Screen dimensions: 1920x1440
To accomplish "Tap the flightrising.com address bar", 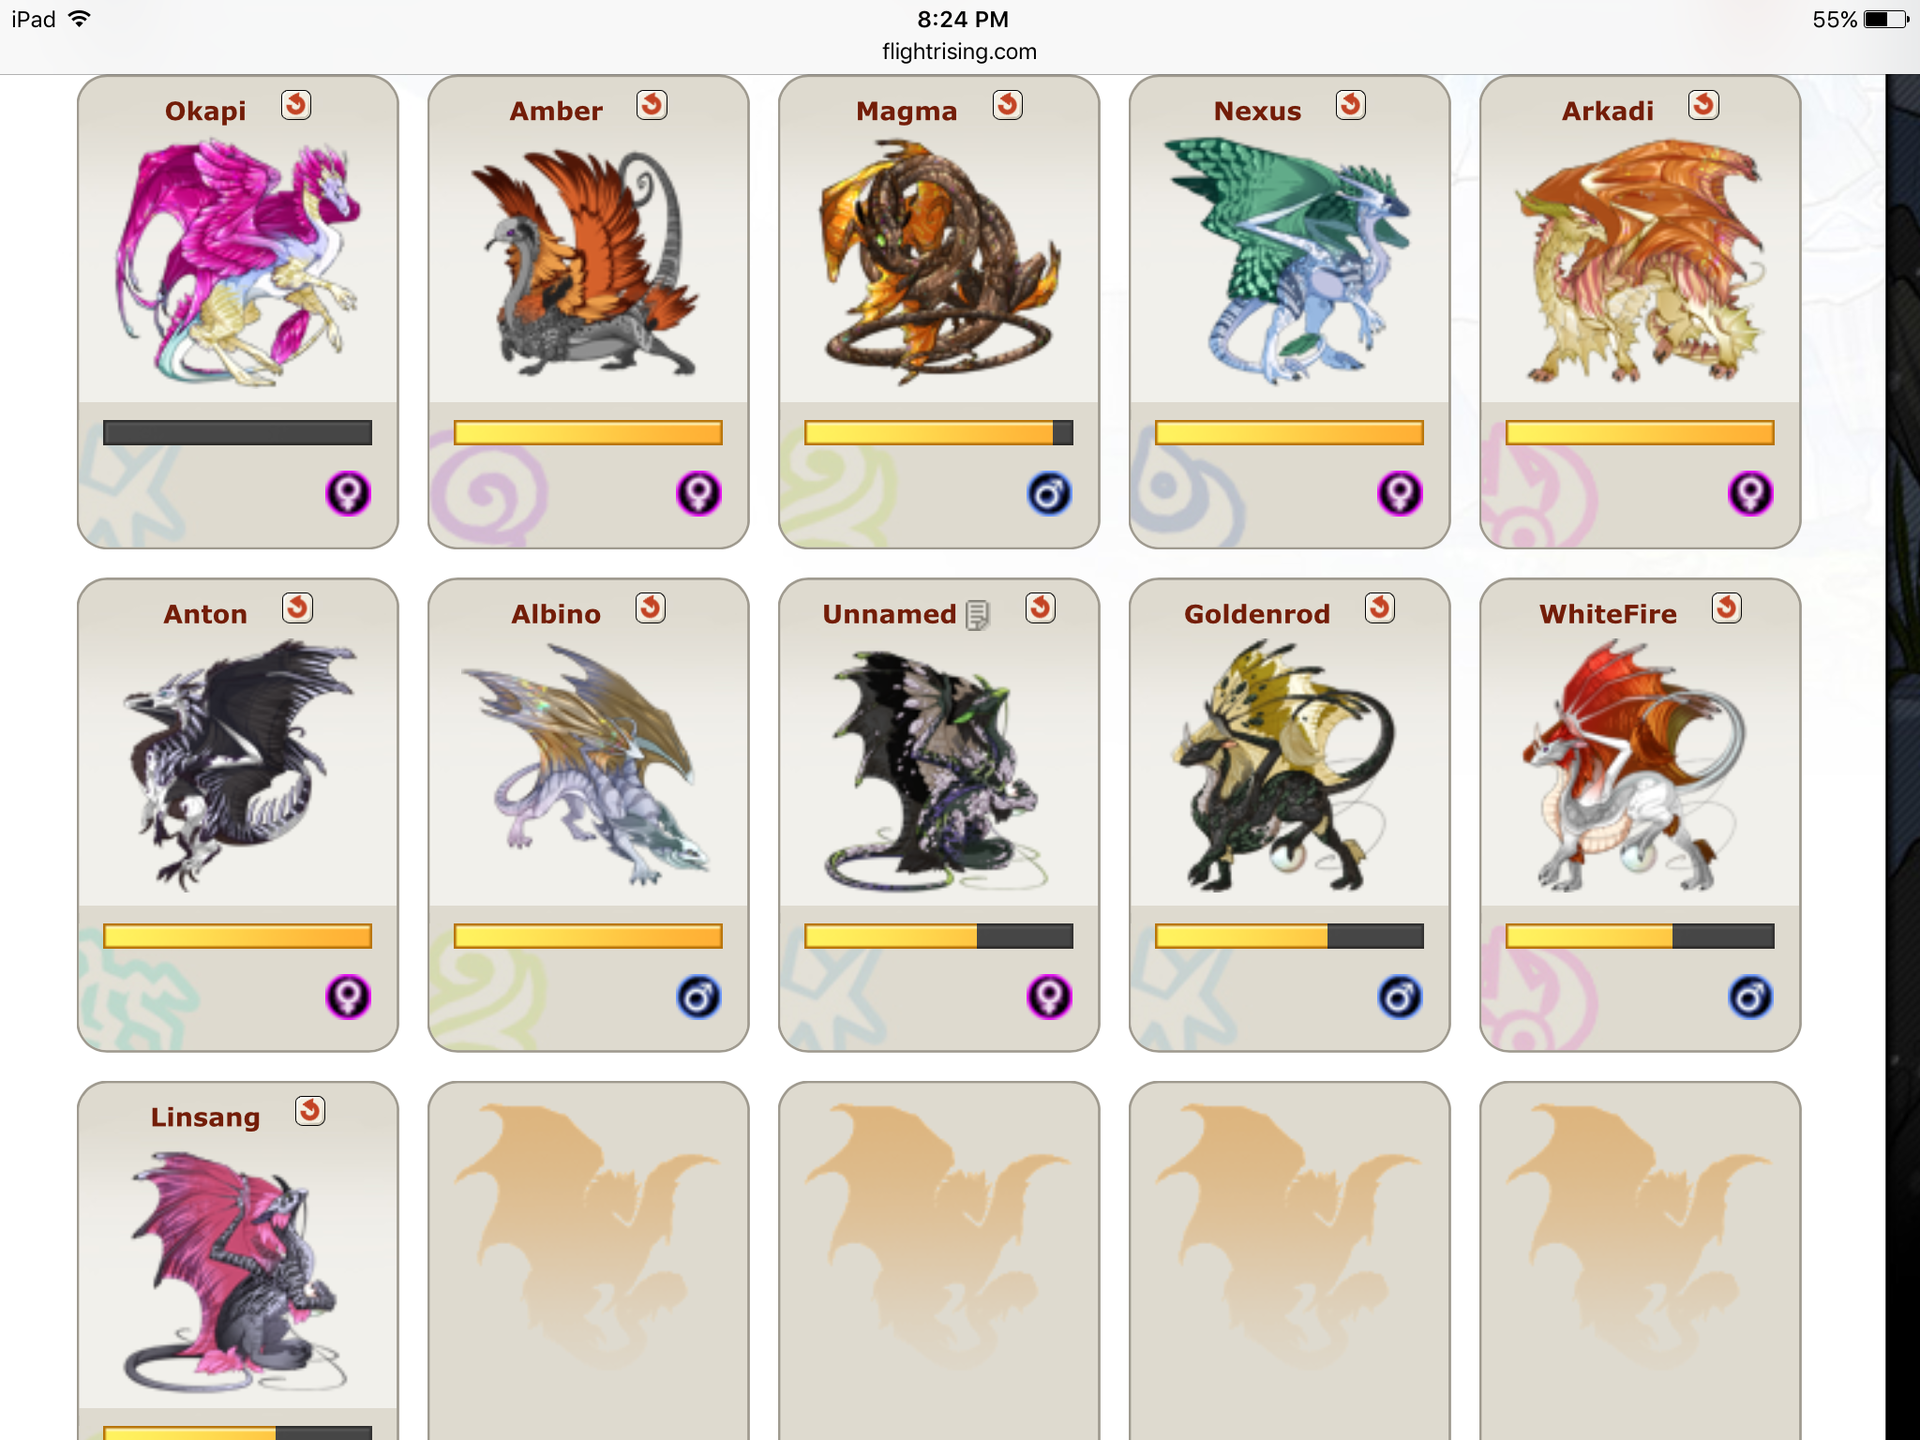I will [x=959, y=52].
